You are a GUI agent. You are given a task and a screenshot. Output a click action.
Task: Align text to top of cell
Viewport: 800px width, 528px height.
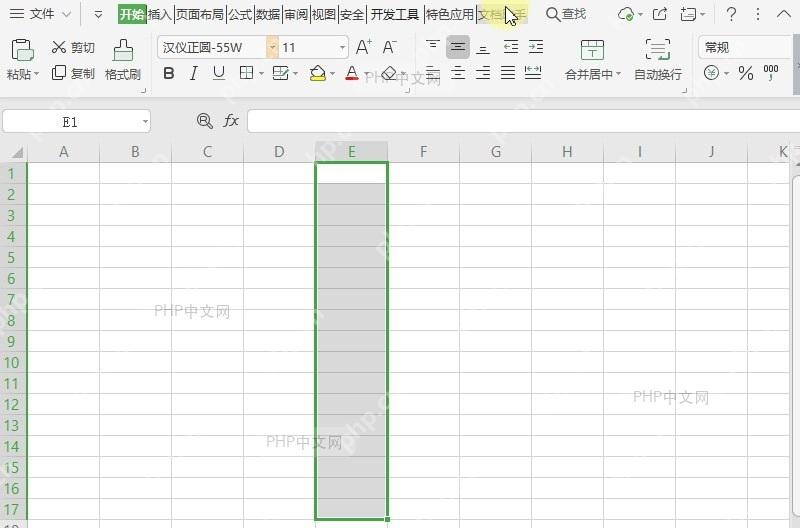coord(433,47)
